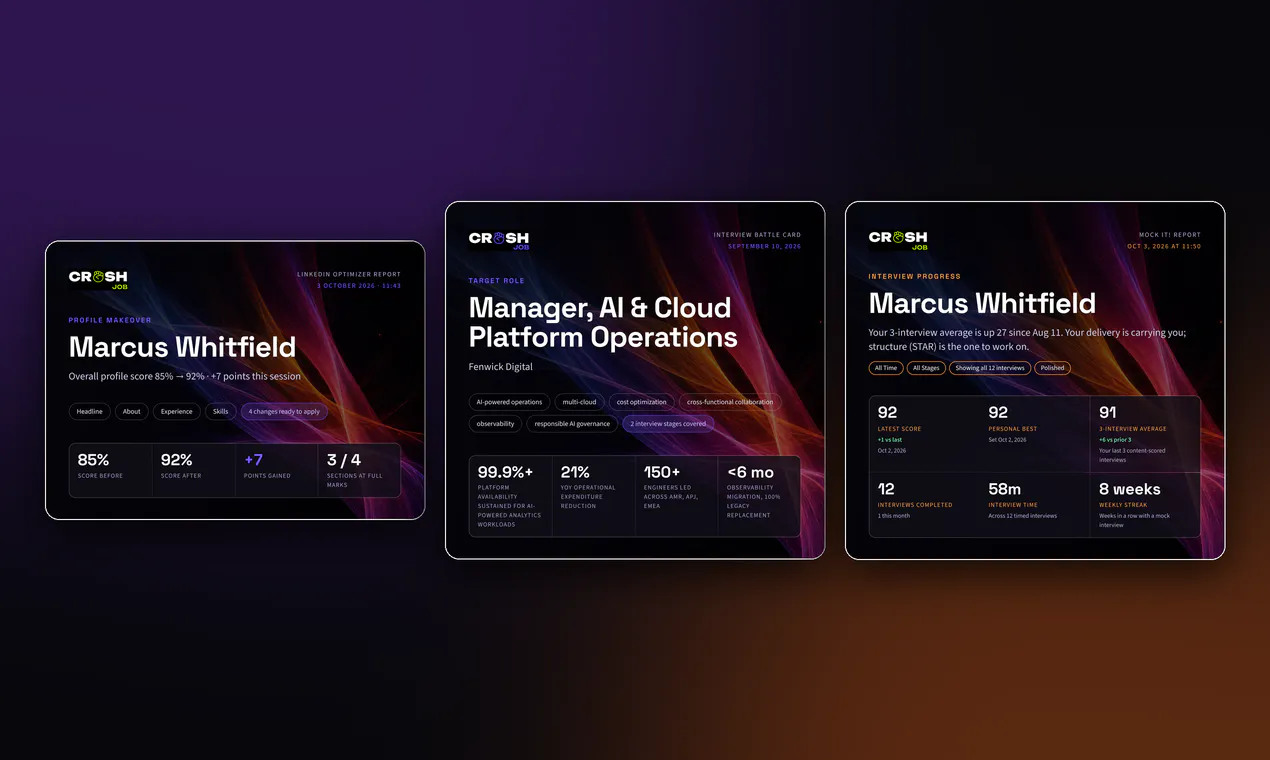Image resolution: width=1270 pixels, height=760 pixels.
Task: Click the 92% Score After stat
Action: (193, 470)
